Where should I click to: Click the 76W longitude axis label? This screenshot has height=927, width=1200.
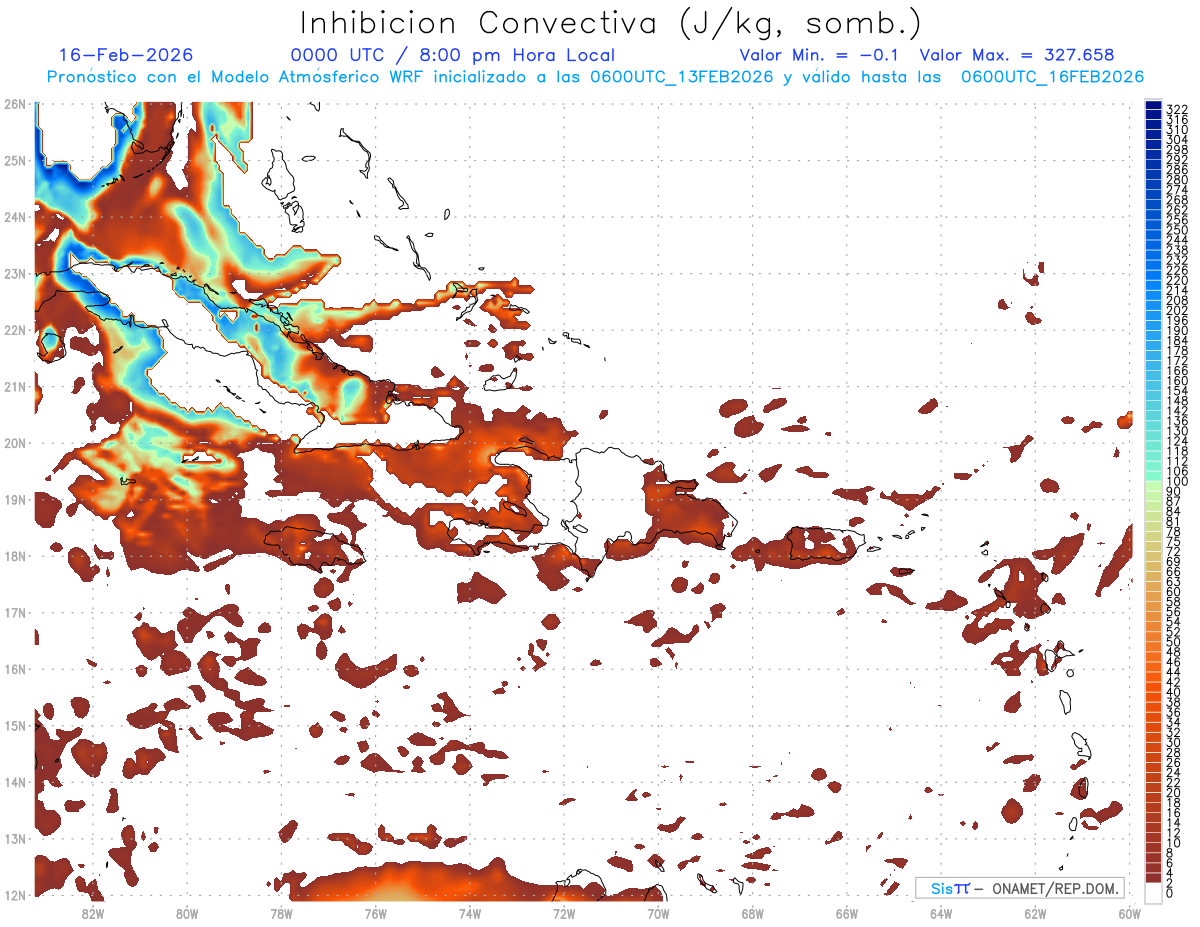click(x=375, y=913)
